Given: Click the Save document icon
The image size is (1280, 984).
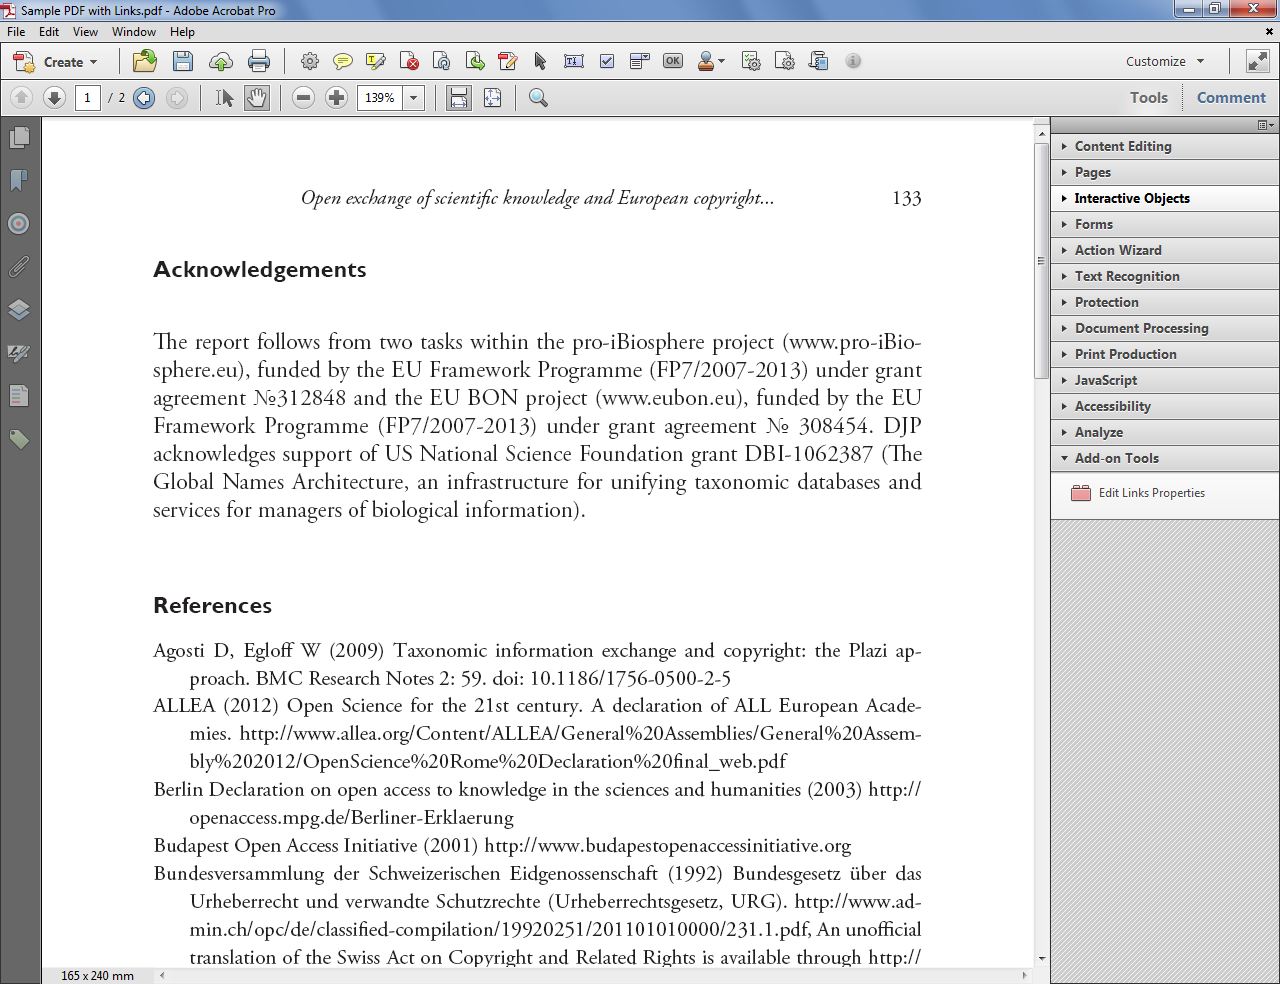Looking at the screenshot, I should (182, 61).
